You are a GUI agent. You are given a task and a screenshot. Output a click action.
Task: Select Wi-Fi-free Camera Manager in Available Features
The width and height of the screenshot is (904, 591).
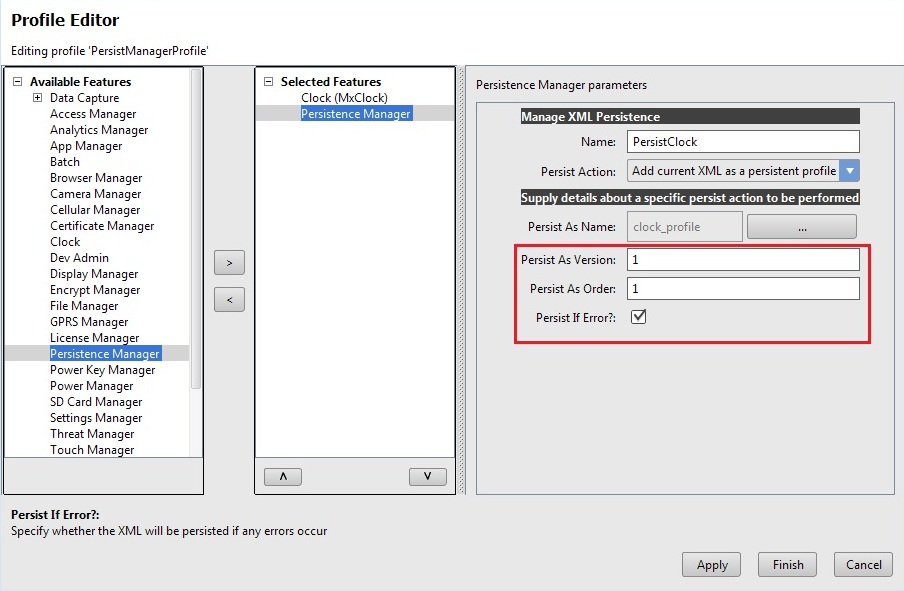click(95, 194)
